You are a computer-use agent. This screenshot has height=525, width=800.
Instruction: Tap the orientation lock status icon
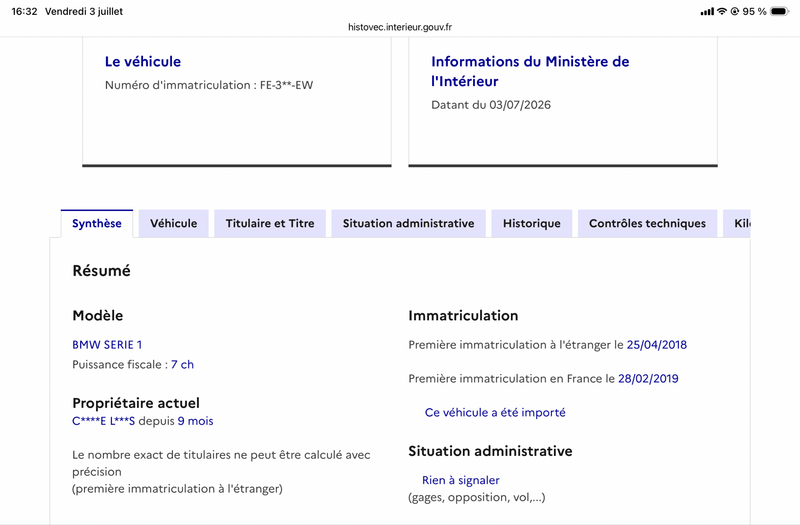pyautogui.click(x=735, y=11)
